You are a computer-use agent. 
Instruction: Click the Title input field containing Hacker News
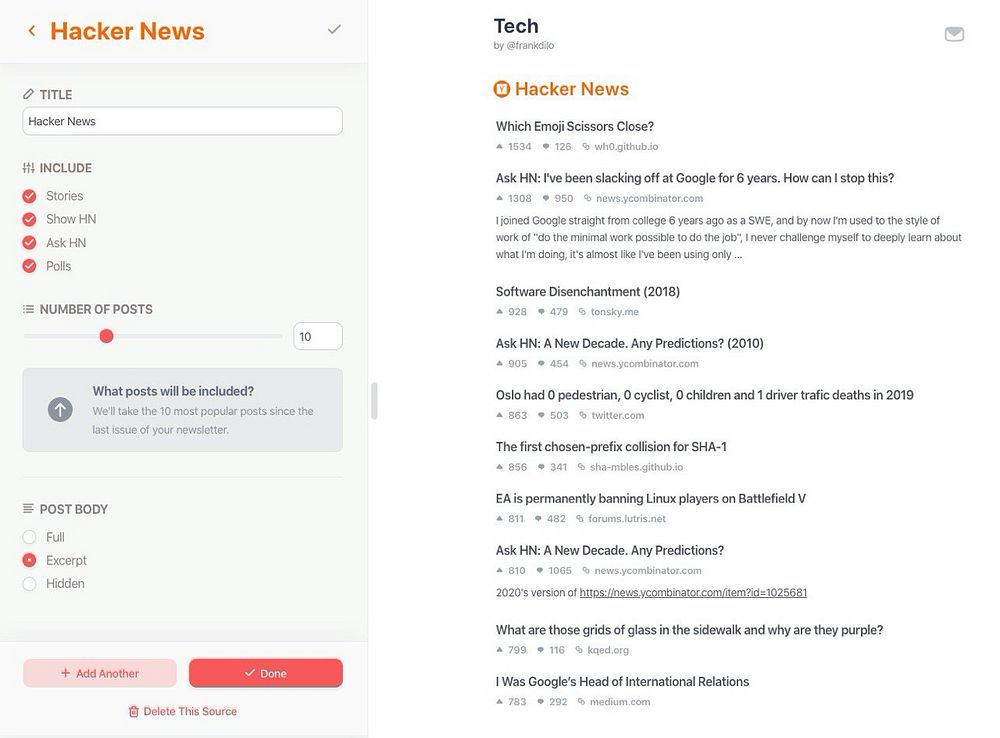[182, 121]
